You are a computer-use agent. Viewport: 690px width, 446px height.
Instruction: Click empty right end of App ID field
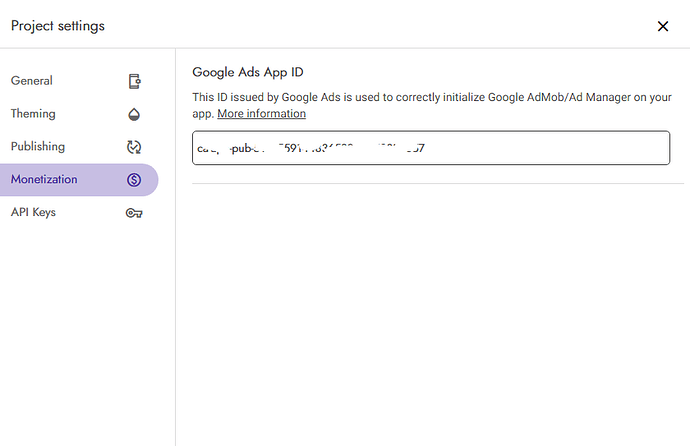[x=600, y=148]
